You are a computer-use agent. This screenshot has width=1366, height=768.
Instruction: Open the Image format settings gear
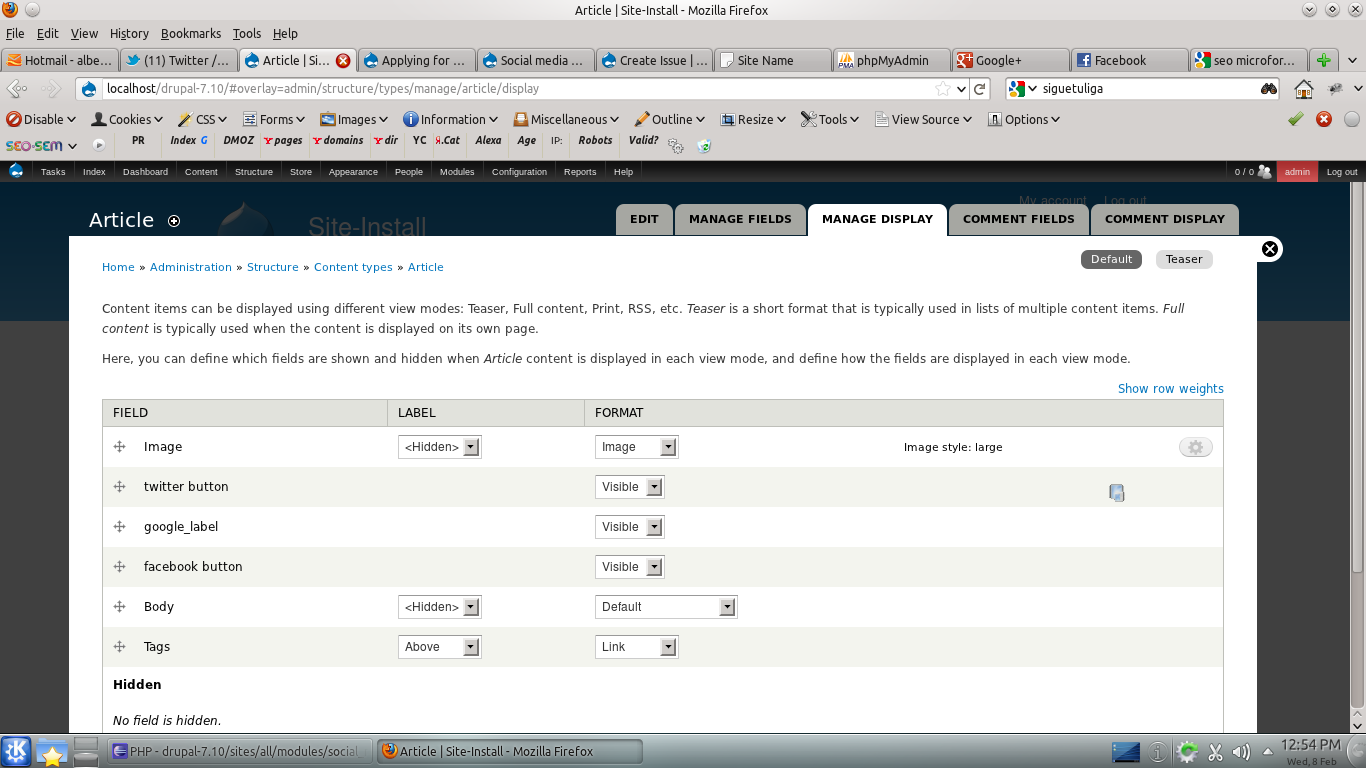pos(1196,447)
